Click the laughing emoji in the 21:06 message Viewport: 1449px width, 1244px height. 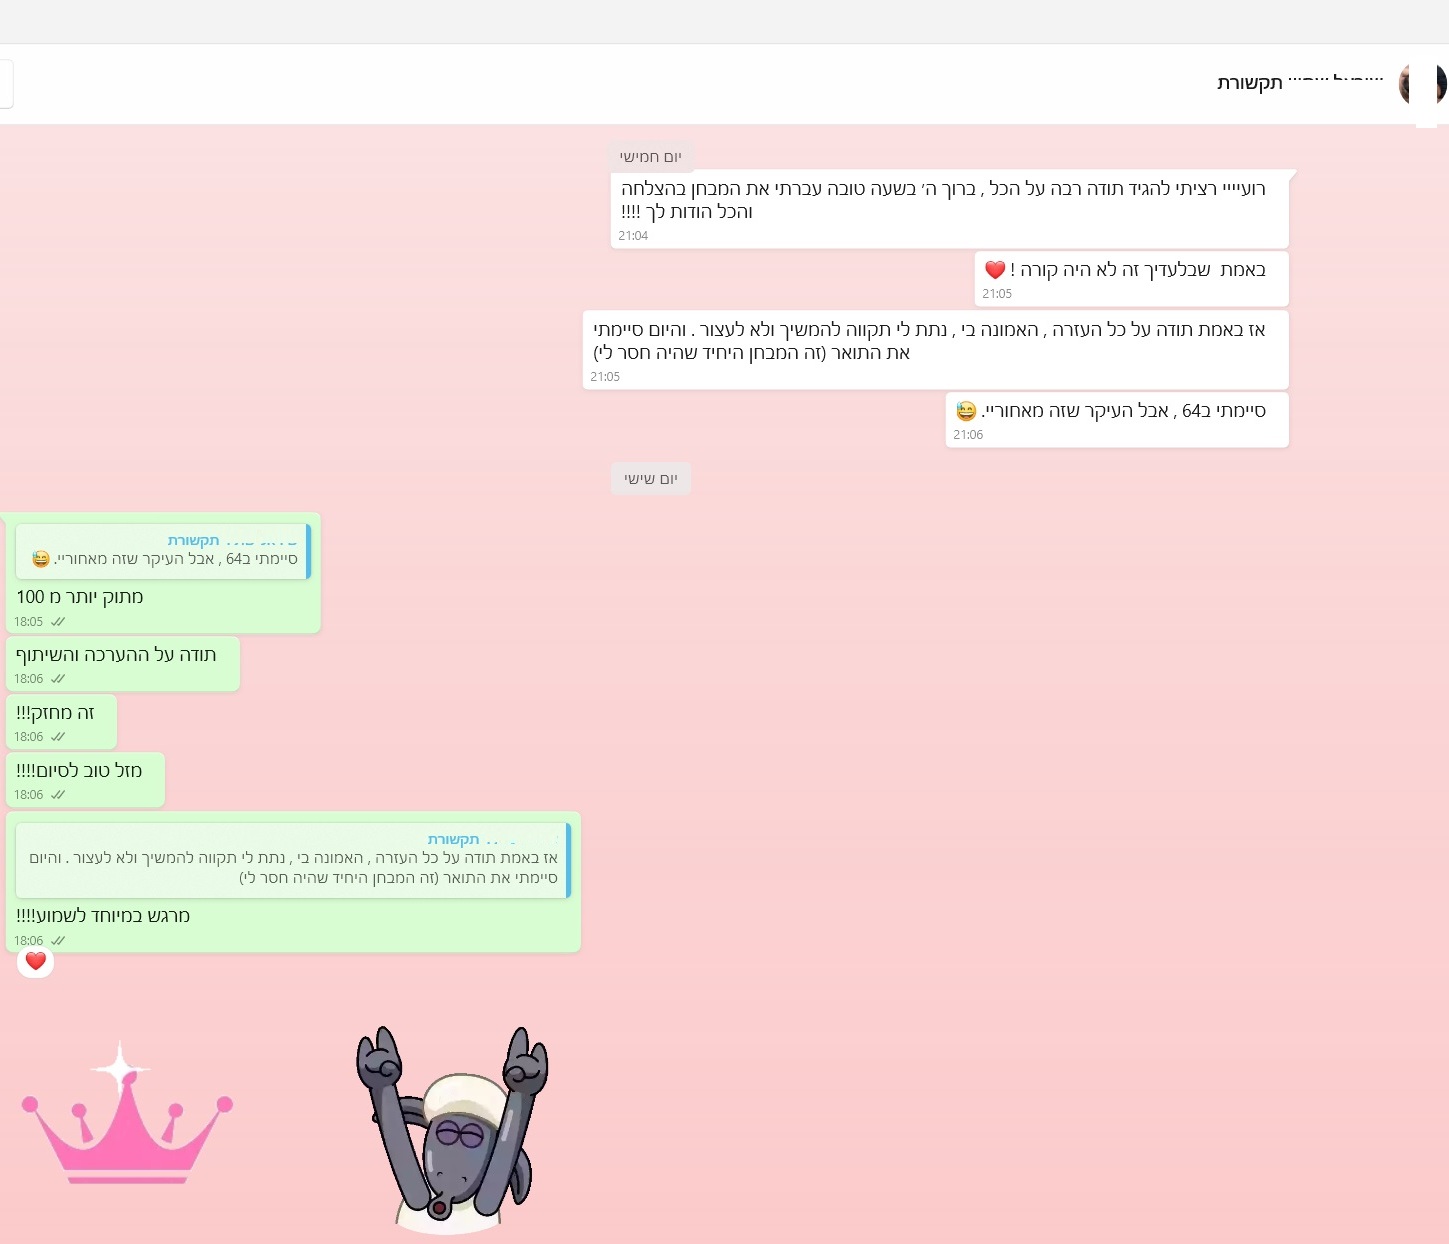pos(966,411)
